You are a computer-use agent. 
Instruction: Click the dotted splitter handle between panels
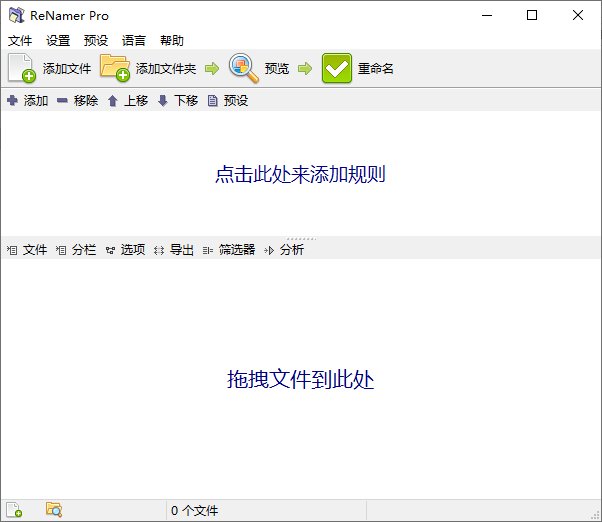(x=301, y=239)
